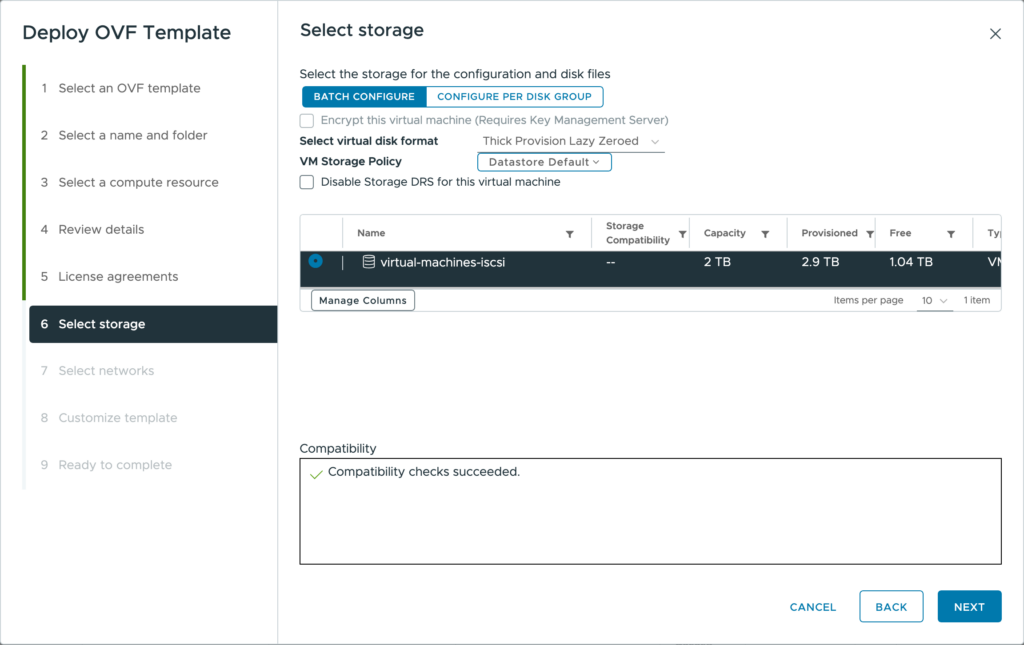Click the Next button
Image resolution: width=1024 pixels, height=645 pixels.
coord(969,607)
